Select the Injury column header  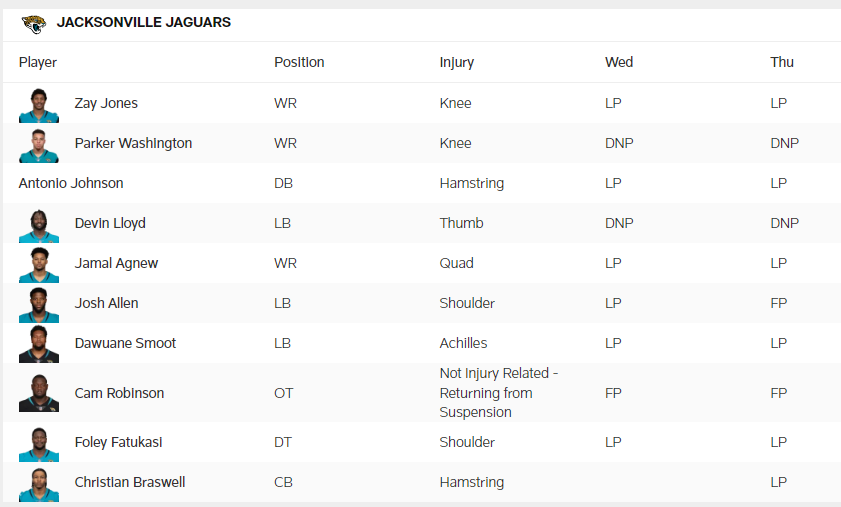click(456, 62)
